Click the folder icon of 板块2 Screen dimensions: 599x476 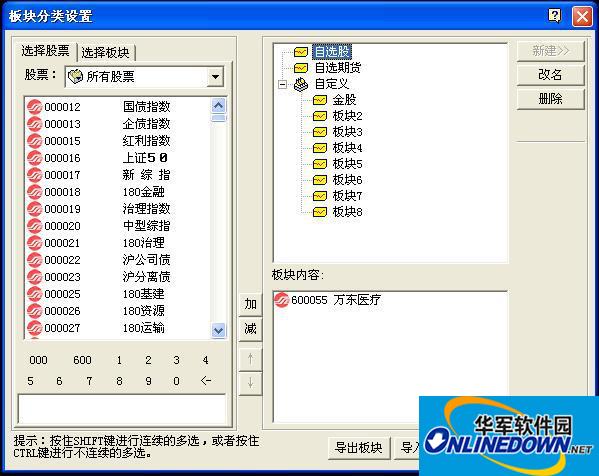click(x=320, y=116)
